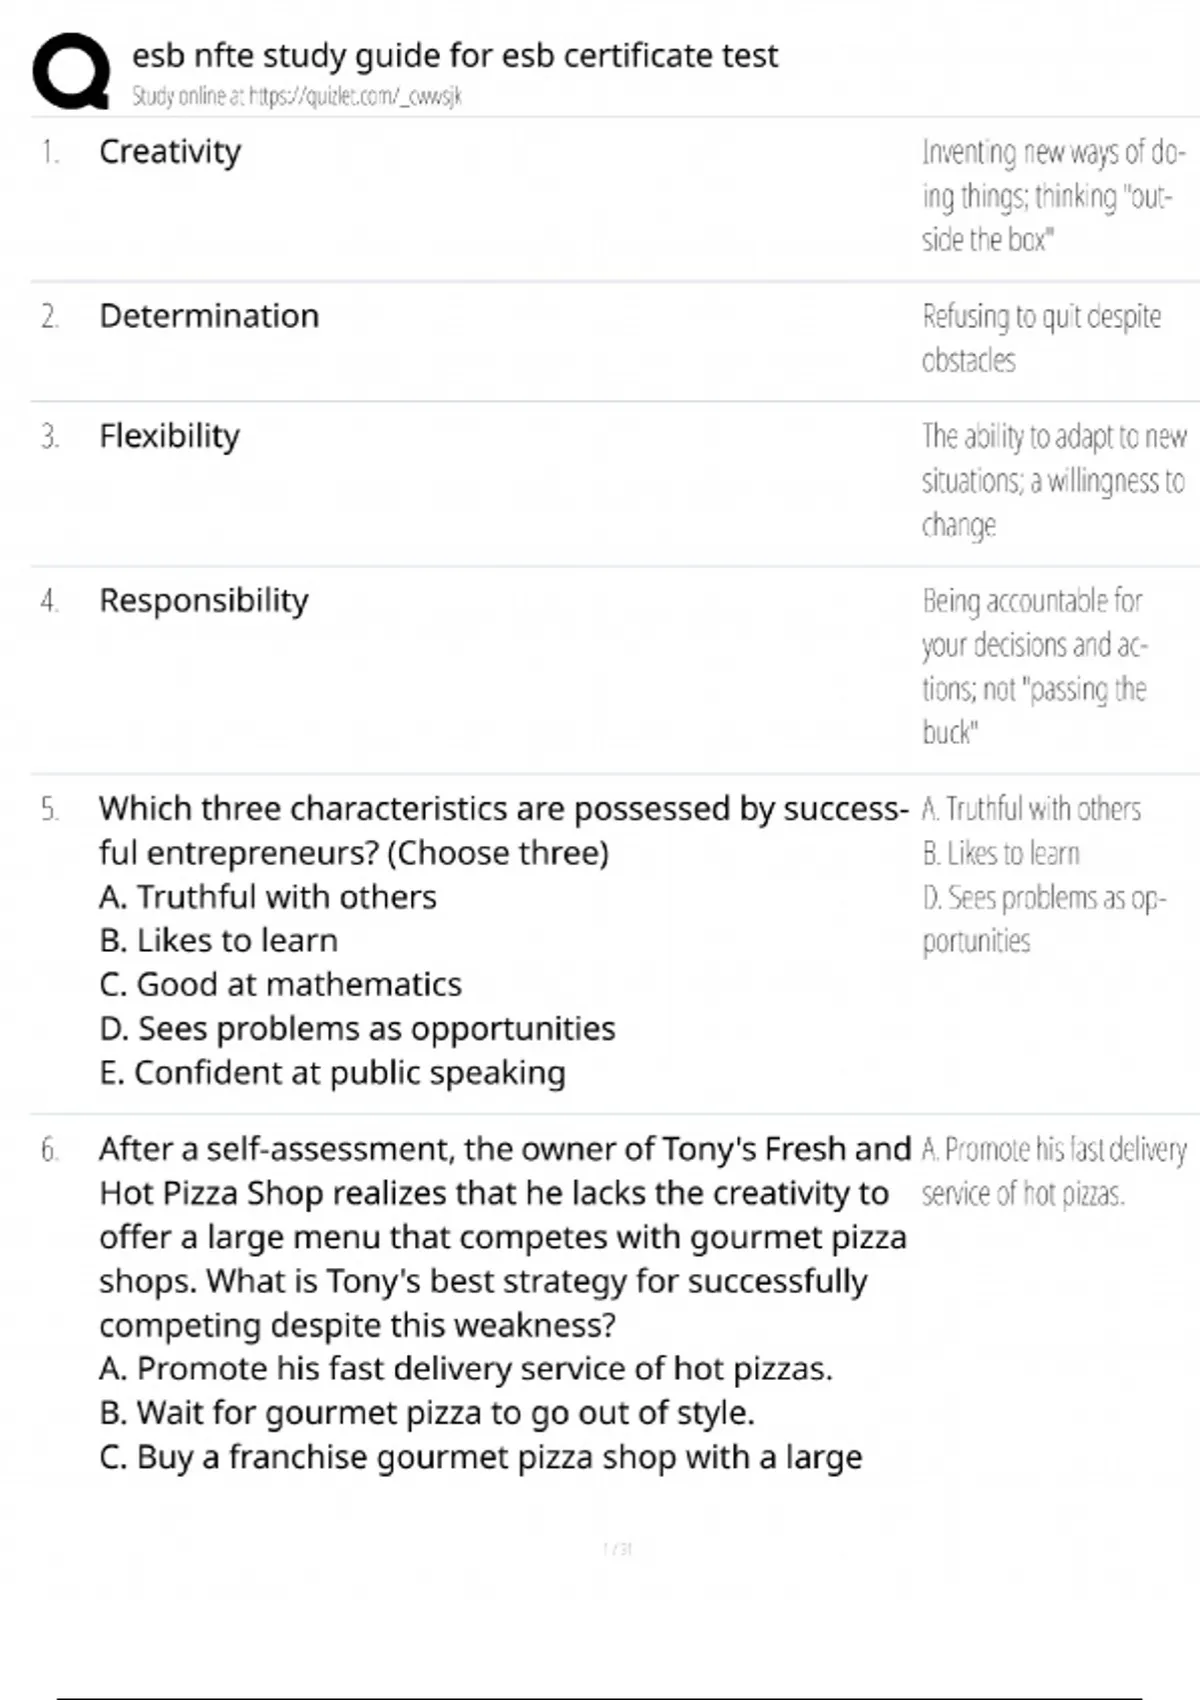This screenshot has width=1200, height=1700.
Task: Click the page number indicator at the bottom
Action: 618,1550
